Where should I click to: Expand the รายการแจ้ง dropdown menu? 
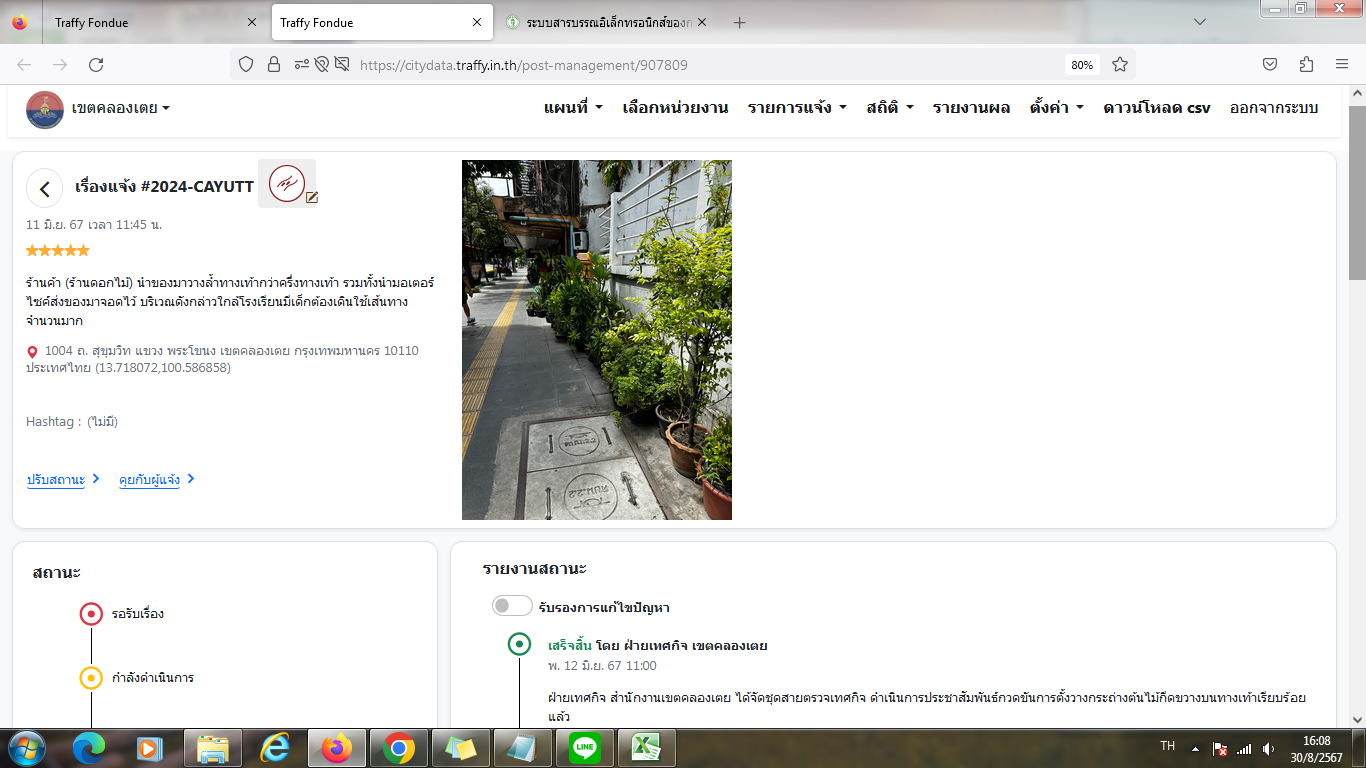pos(797,108)
